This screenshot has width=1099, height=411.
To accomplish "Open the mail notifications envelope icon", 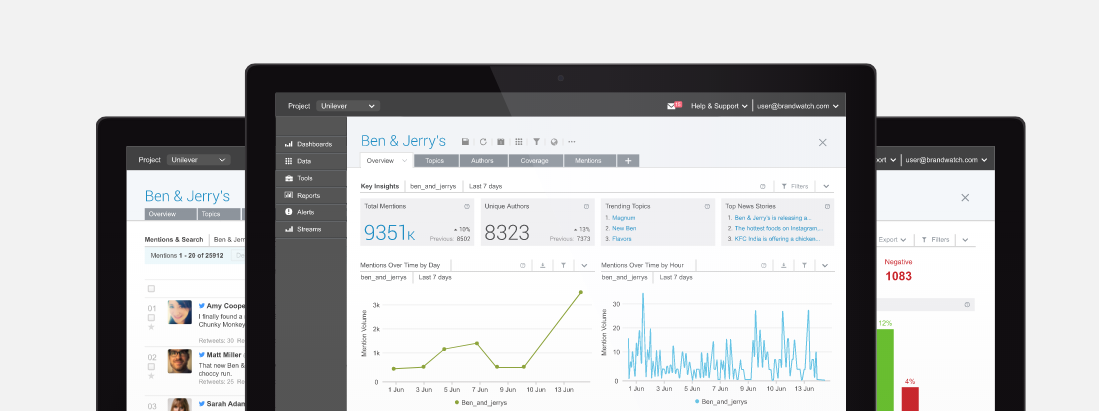I will 673,106.
